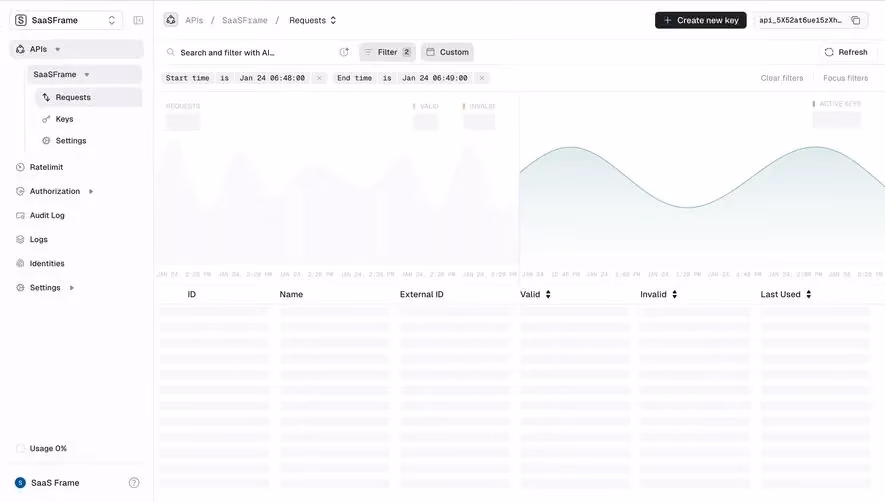Click the help question mark icon
The height and width of the screenshot is (502, 885).
tap(134, 483)
